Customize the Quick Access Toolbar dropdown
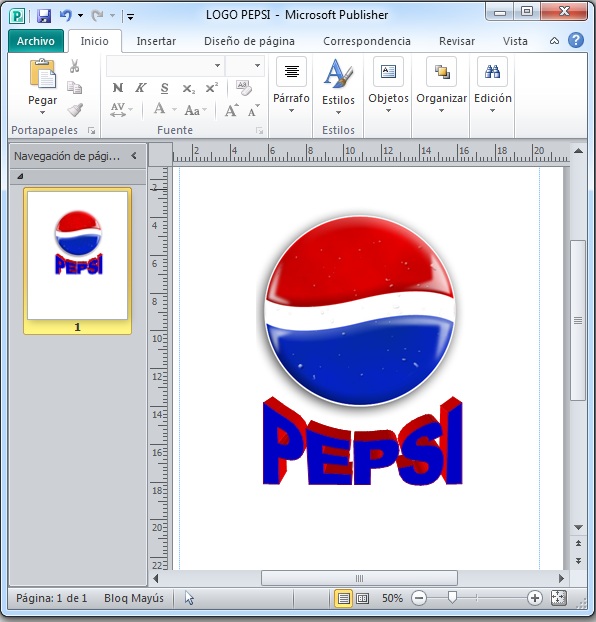596x622 pixels. pos(130,17)
